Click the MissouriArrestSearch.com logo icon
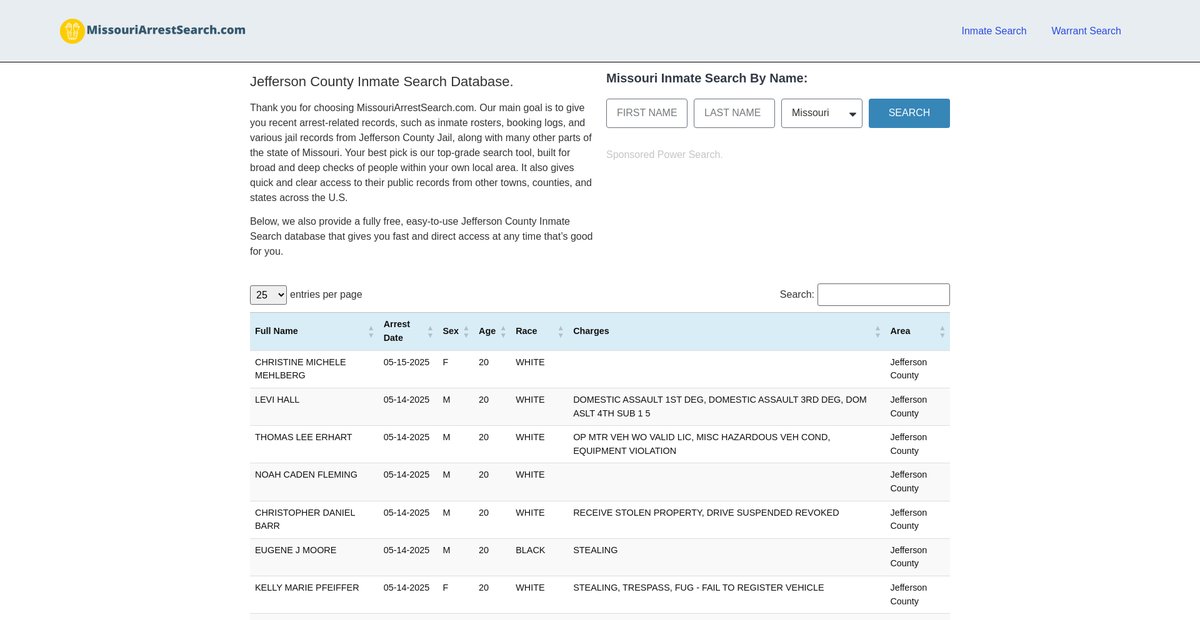 [72, 31]
